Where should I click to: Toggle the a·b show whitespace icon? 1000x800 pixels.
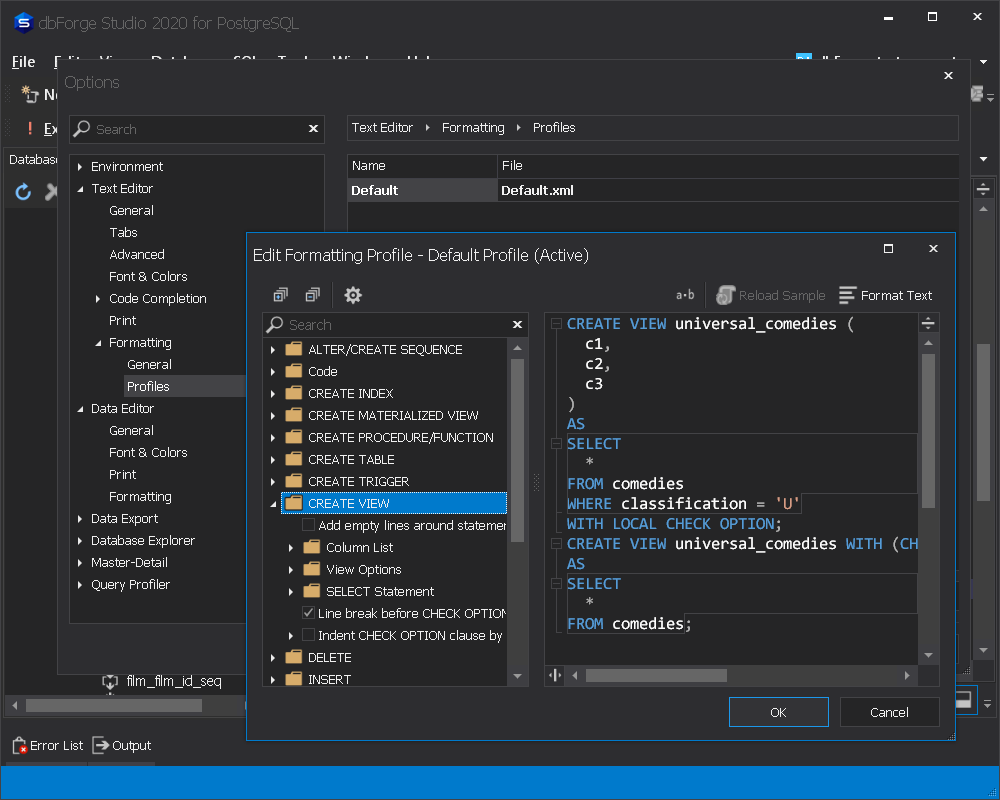pyautogui.click(x=685, y=295)
